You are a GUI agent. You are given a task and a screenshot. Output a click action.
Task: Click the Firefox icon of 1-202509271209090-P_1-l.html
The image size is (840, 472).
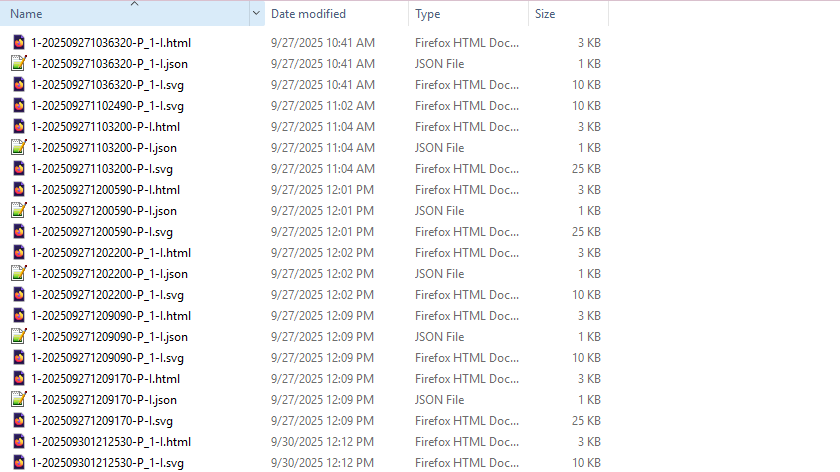(x=18, y=316)
